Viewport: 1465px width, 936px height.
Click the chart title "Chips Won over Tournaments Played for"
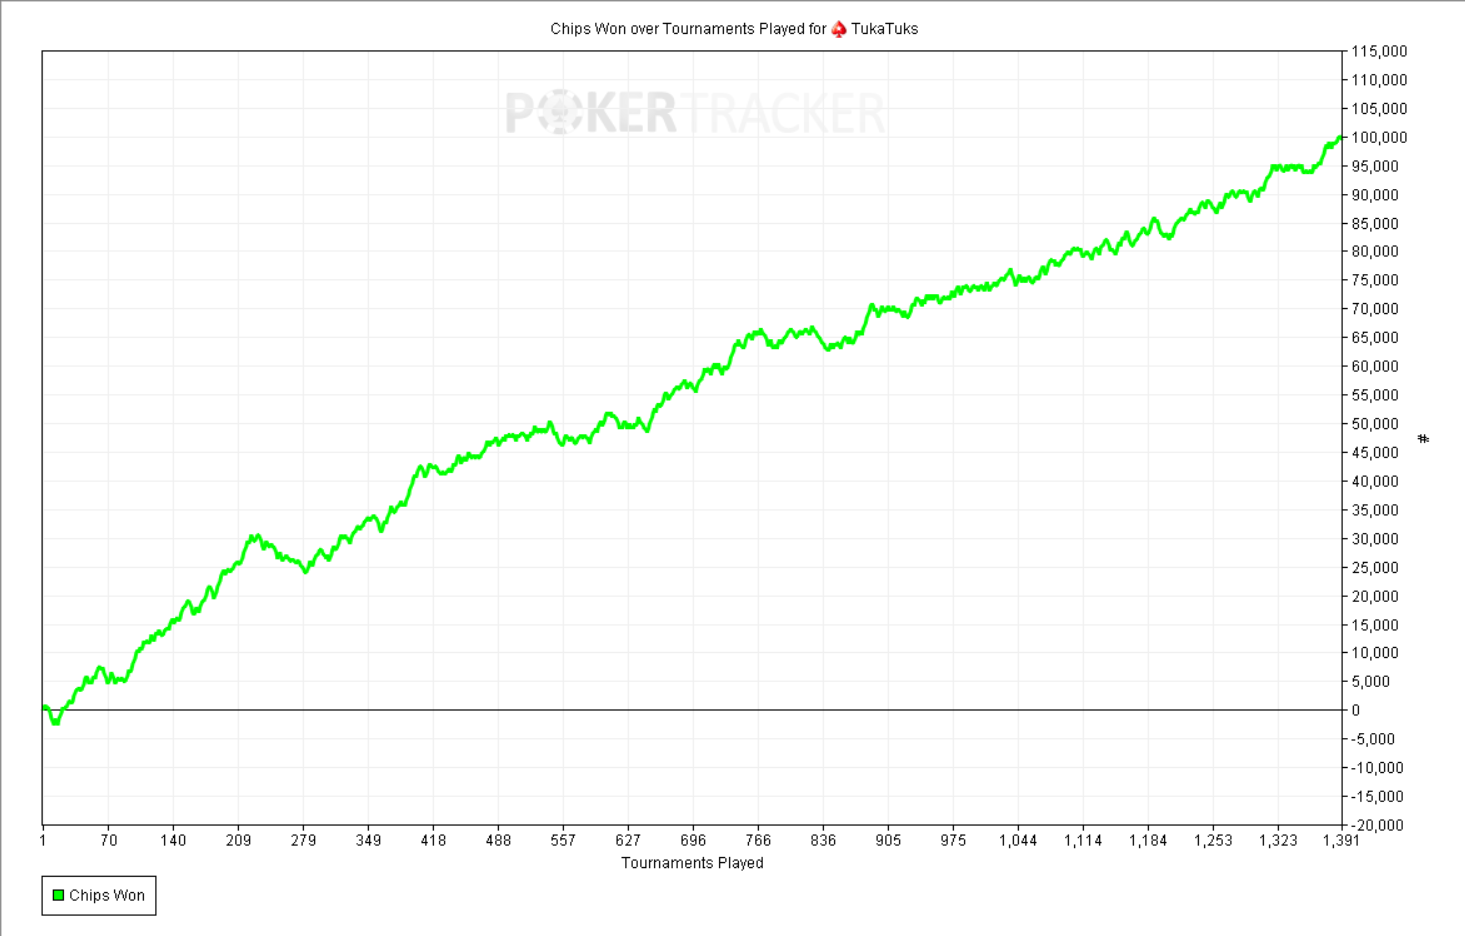click(x=688, y=29)
